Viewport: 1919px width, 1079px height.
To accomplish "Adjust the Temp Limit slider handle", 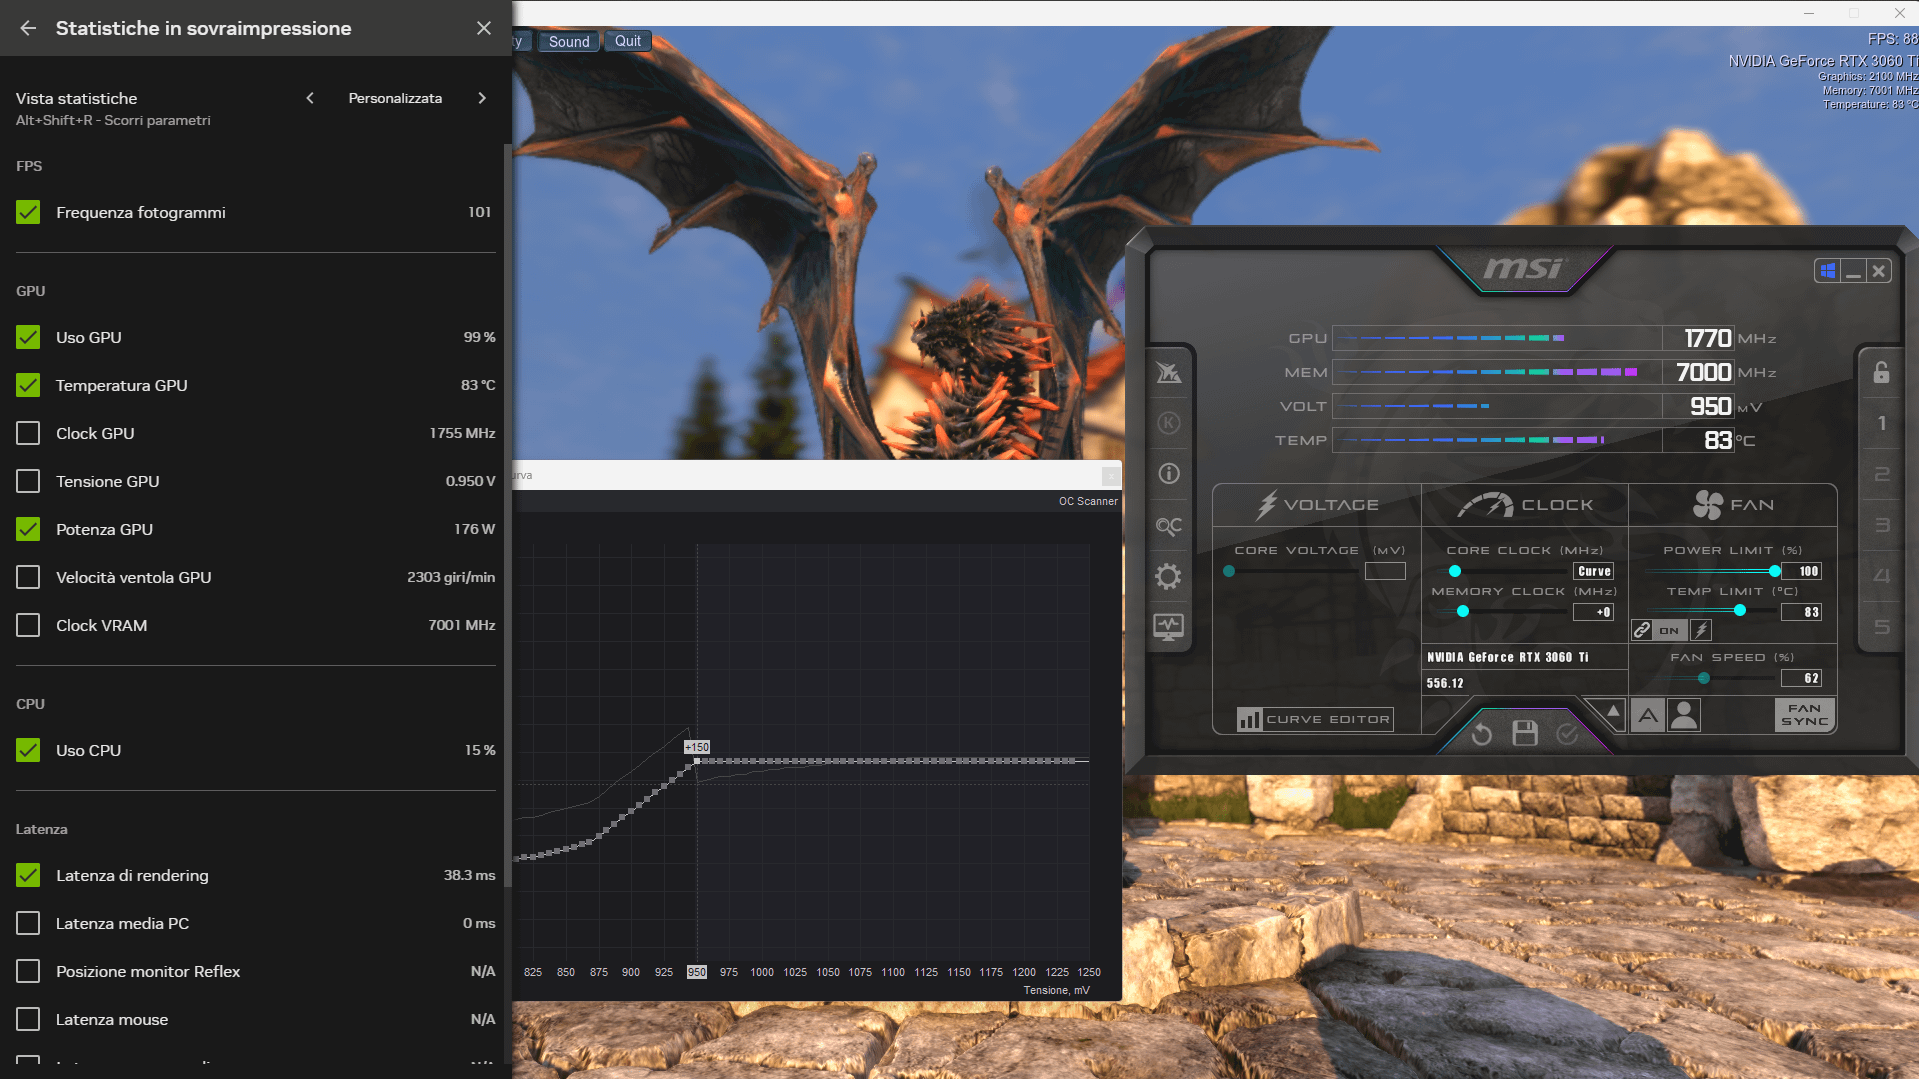I will (x=1740, y=610).
